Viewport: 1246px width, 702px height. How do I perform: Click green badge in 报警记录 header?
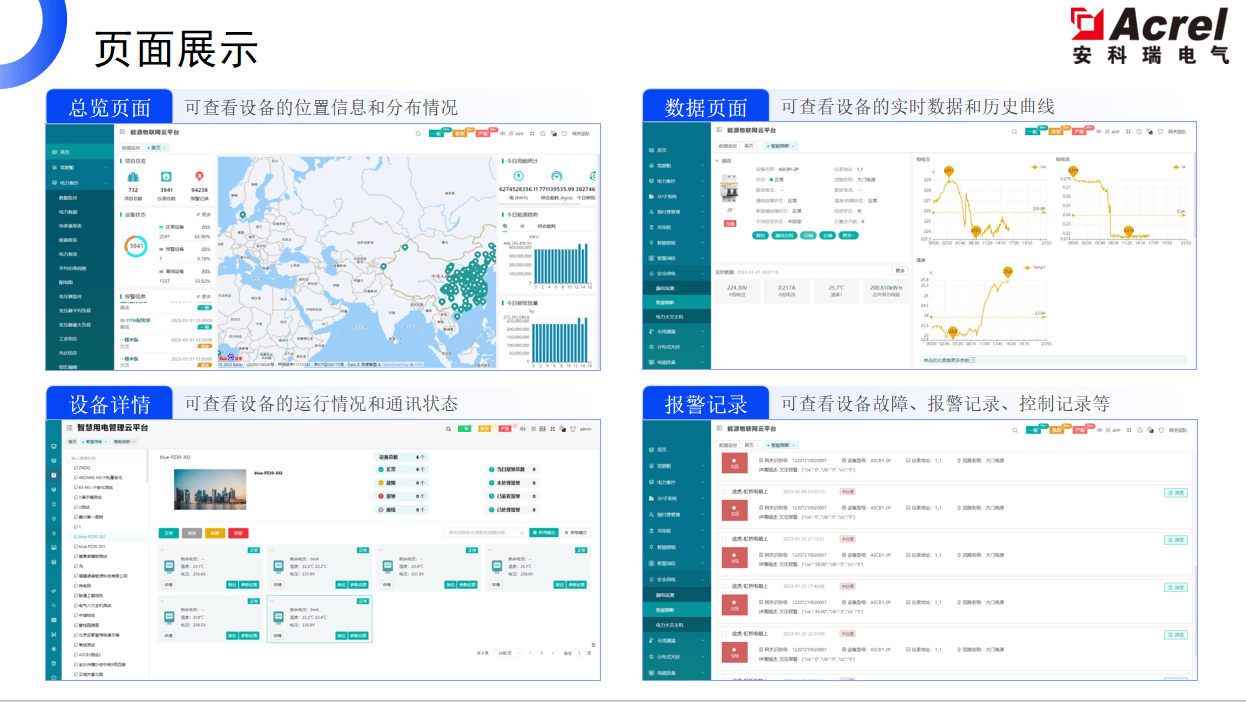(x=1034, y=430)
